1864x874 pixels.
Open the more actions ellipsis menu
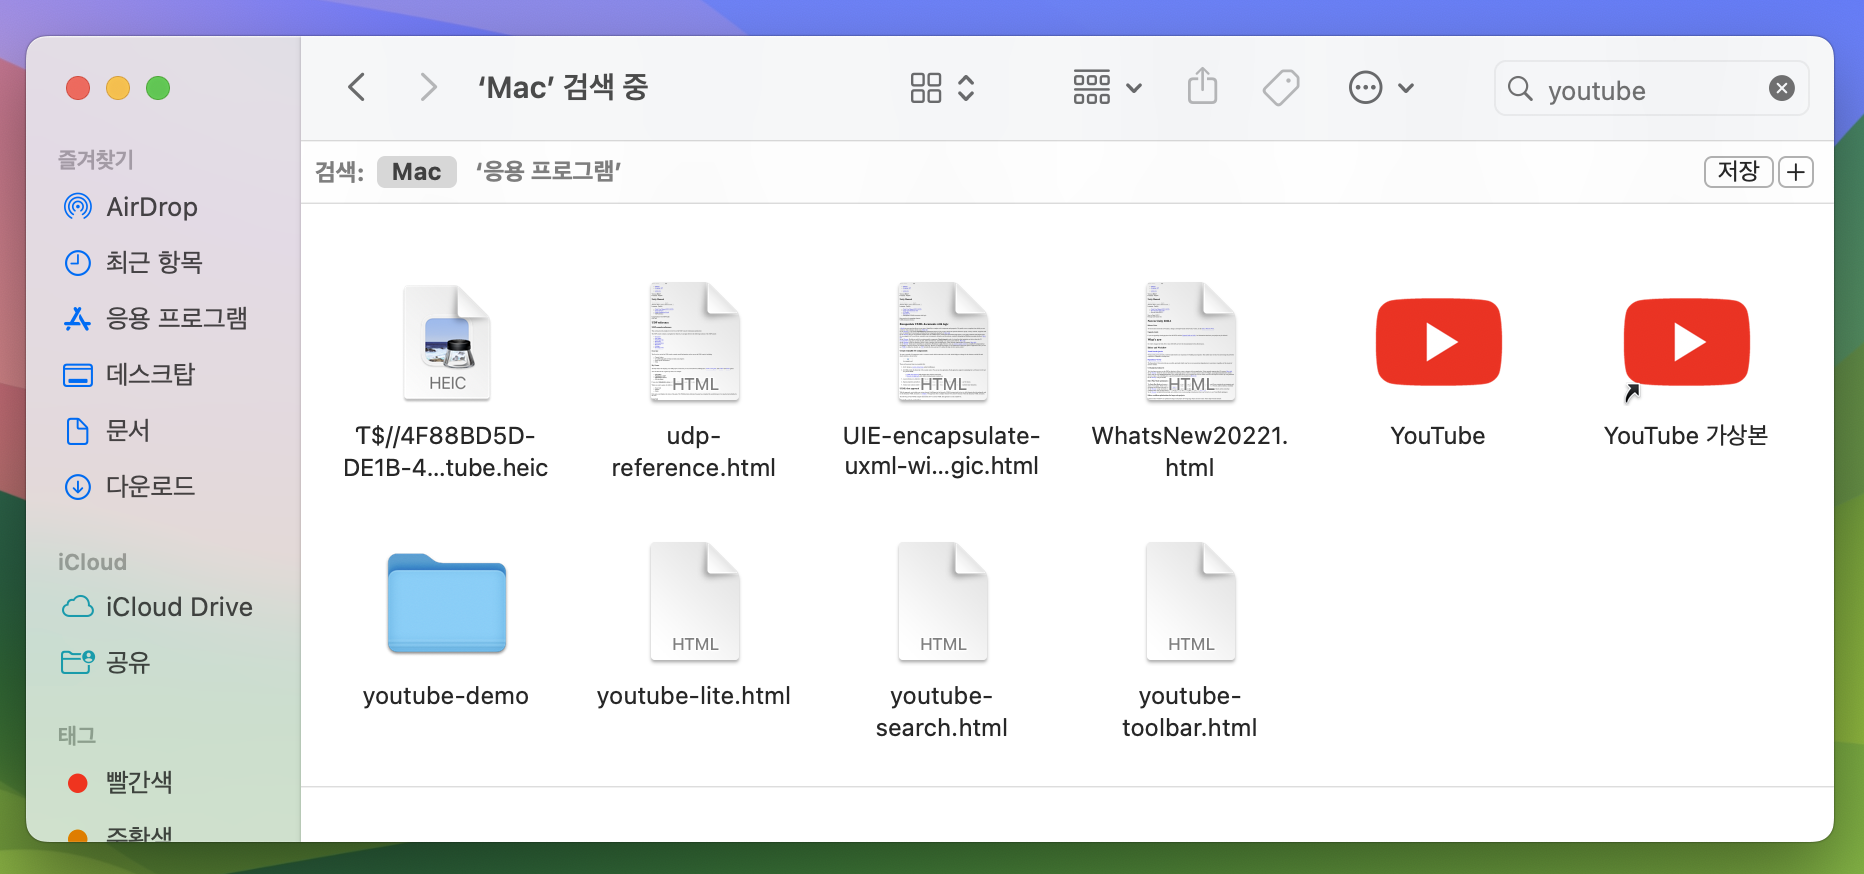tap(1381, 88)
